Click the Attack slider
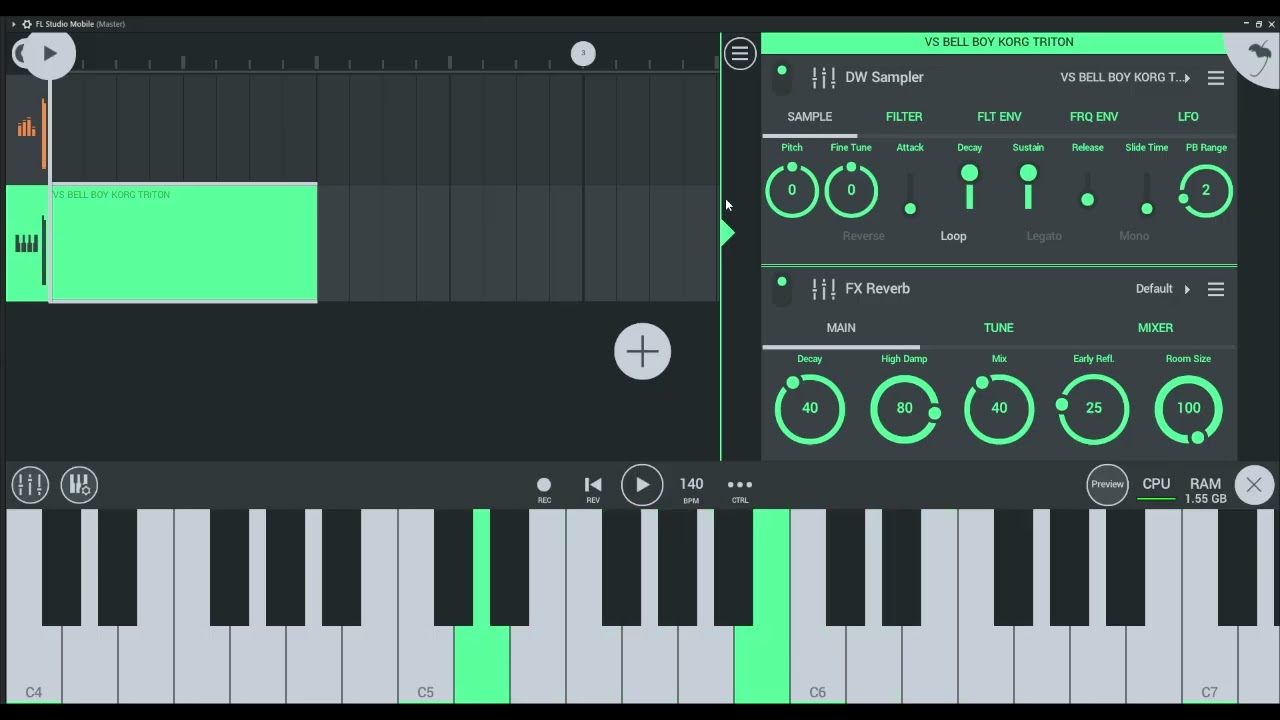 (910, 192)
